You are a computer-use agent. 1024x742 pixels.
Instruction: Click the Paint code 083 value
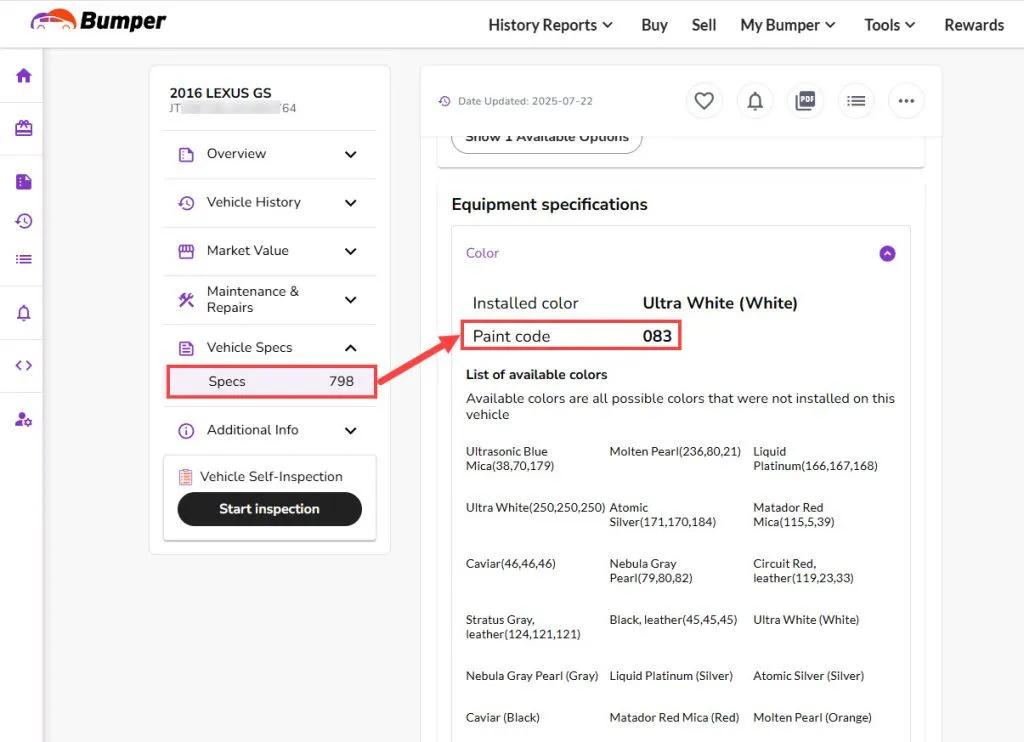657,336
